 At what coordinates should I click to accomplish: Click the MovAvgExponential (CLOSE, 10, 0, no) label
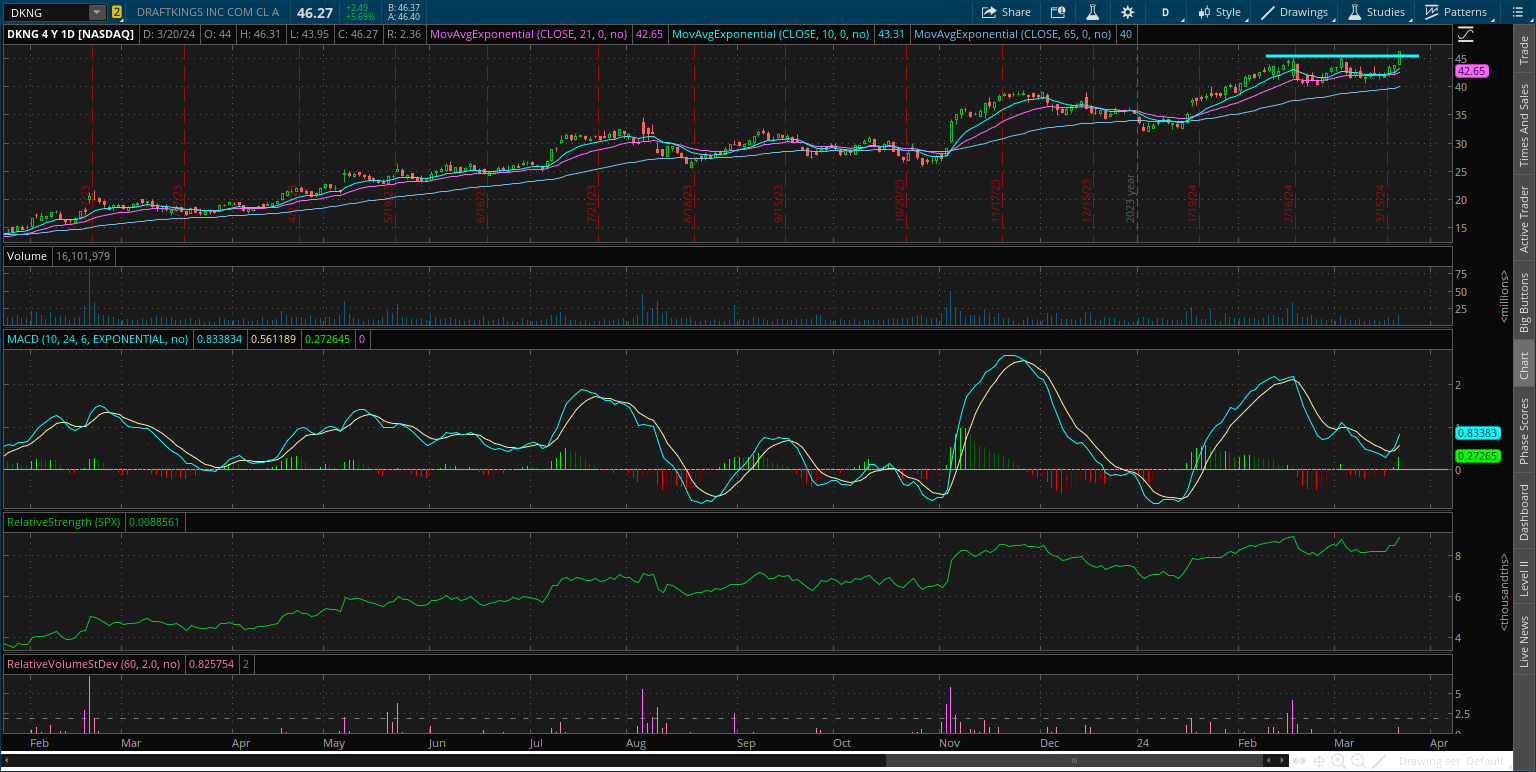771,34
